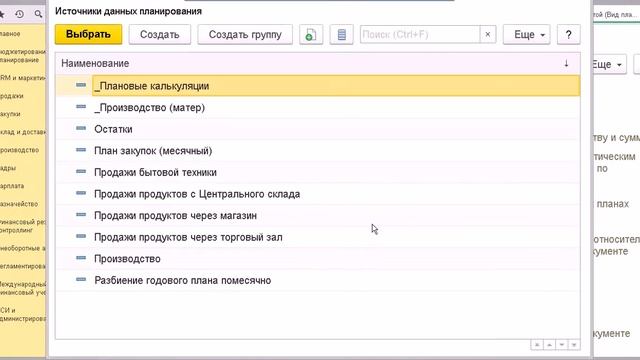Click the item icon beside _Плановые калькуляции
Screen dimensions: 640x360
coord(81,85)
